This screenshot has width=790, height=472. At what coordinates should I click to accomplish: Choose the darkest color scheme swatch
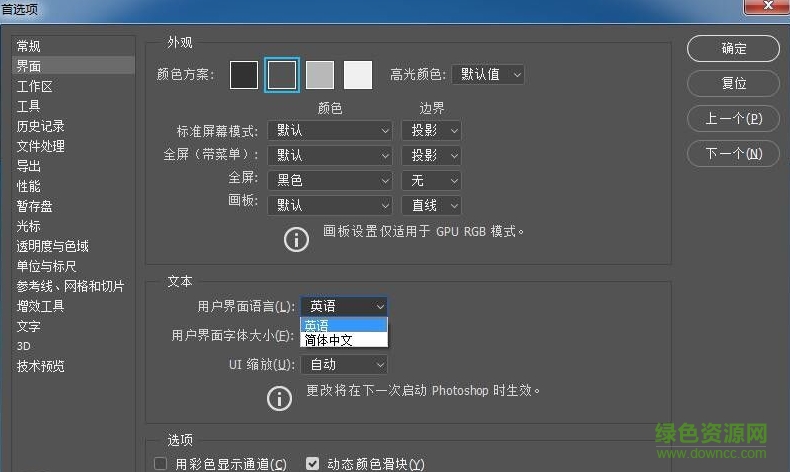click(244, 75)
